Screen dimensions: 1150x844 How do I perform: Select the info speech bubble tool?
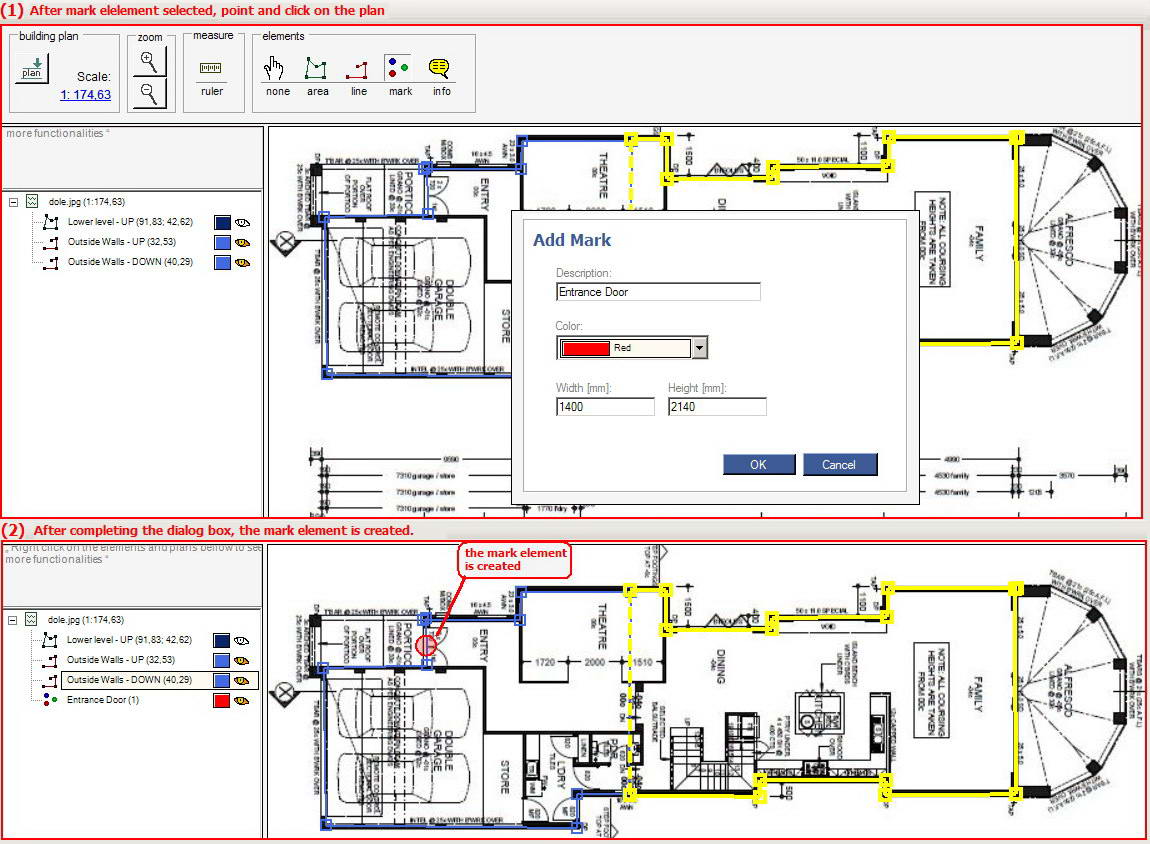pyautogui.click(x=439, y=68)
